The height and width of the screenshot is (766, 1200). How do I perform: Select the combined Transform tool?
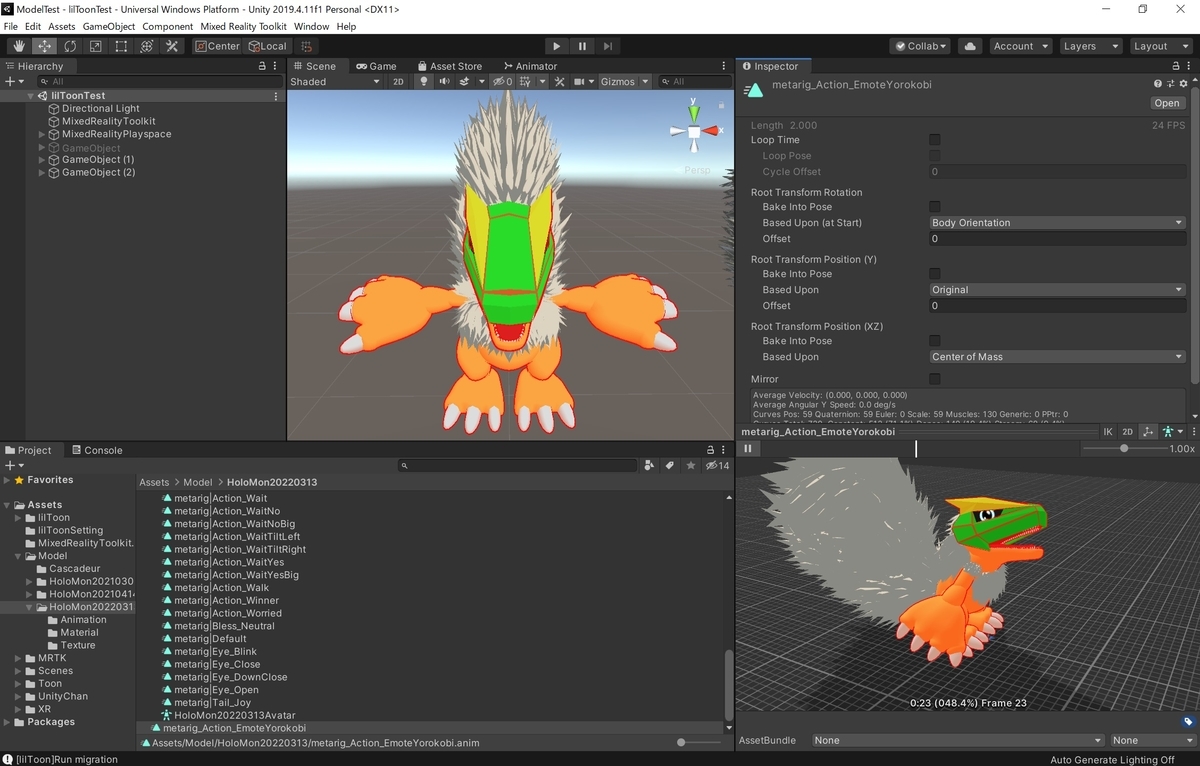point(146,46)
